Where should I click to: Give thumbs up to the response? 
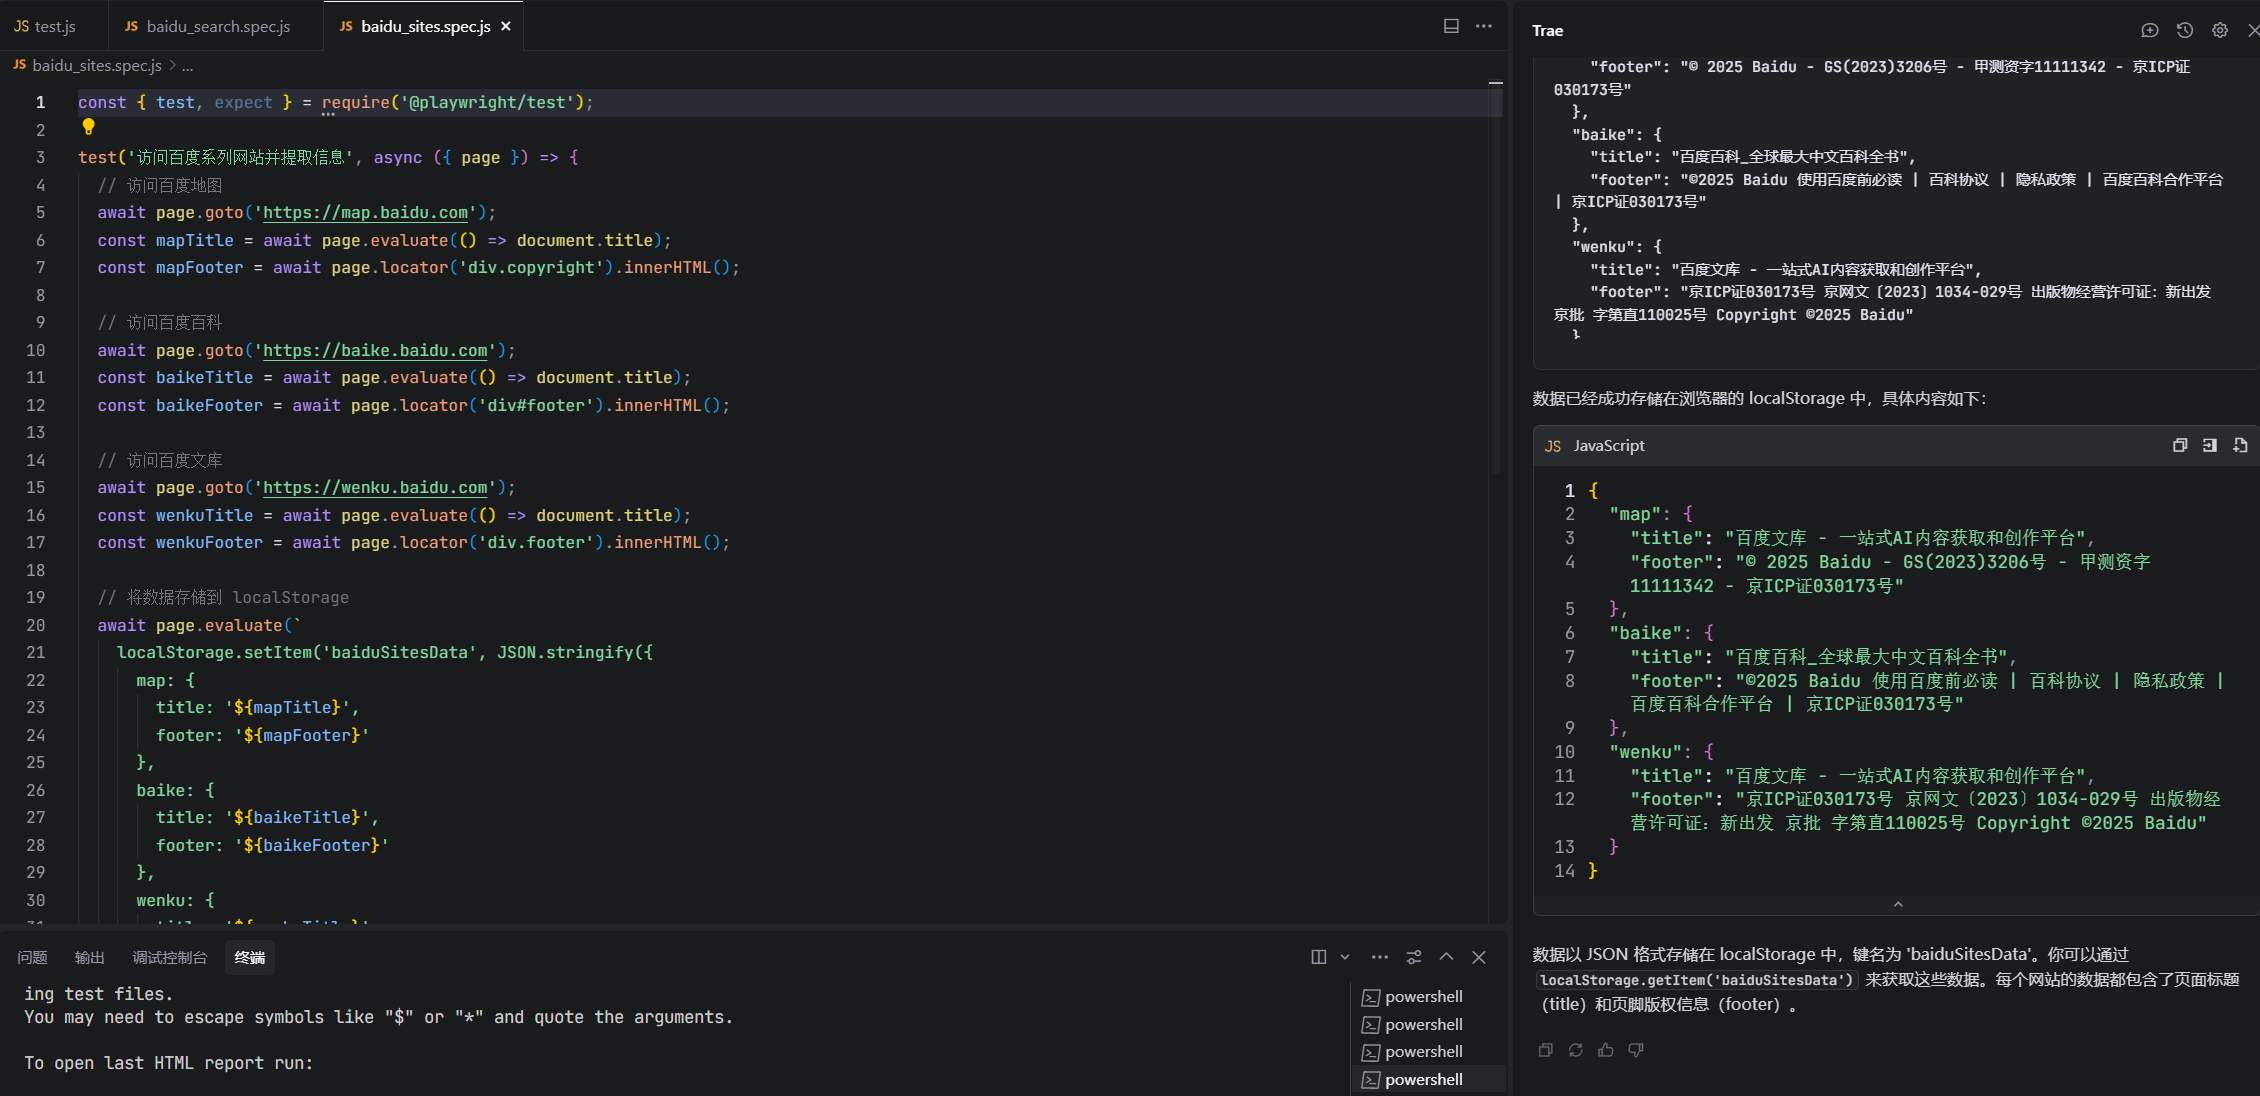point(1606,1050)
